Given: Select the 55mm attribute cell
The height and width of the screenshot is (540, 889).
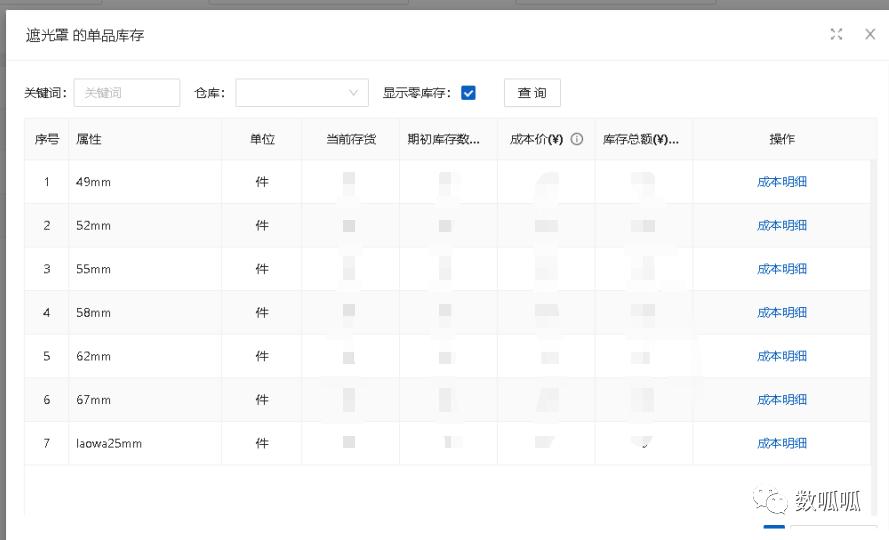Looking at the screenshot, I should (x=145, y=269).
